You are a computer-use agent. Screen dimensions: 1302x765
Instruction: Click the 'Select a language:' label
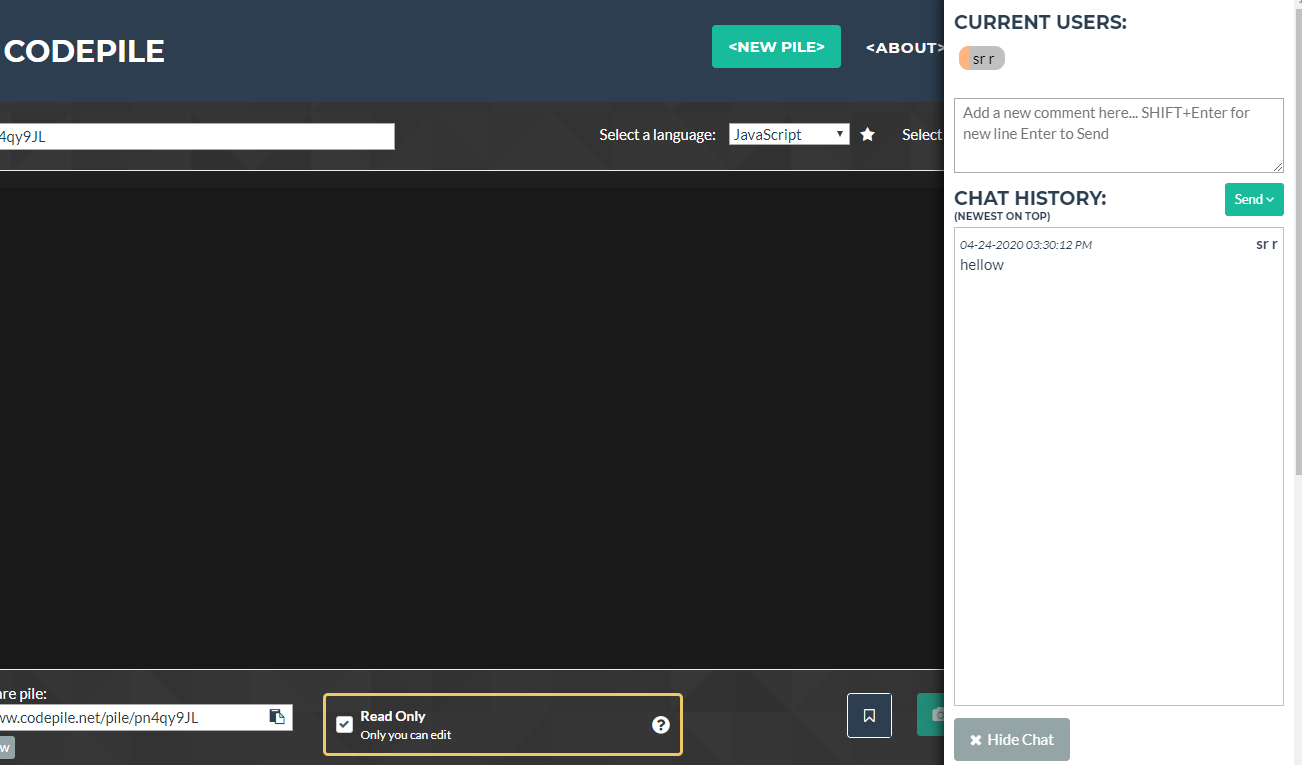pos(657,135)
